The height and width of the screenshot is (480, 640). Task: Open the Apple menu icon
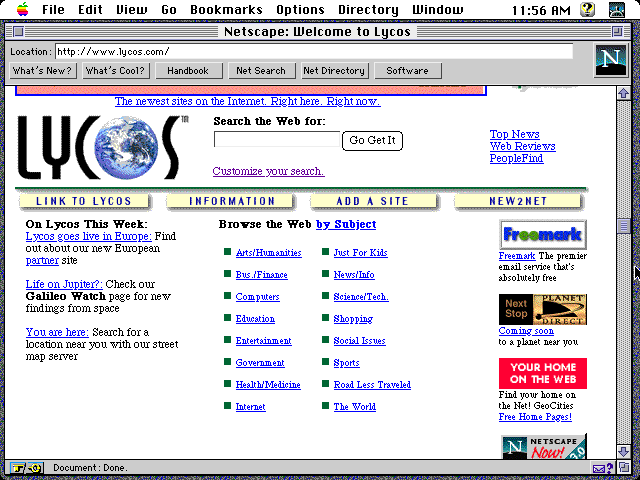[22, 10]
